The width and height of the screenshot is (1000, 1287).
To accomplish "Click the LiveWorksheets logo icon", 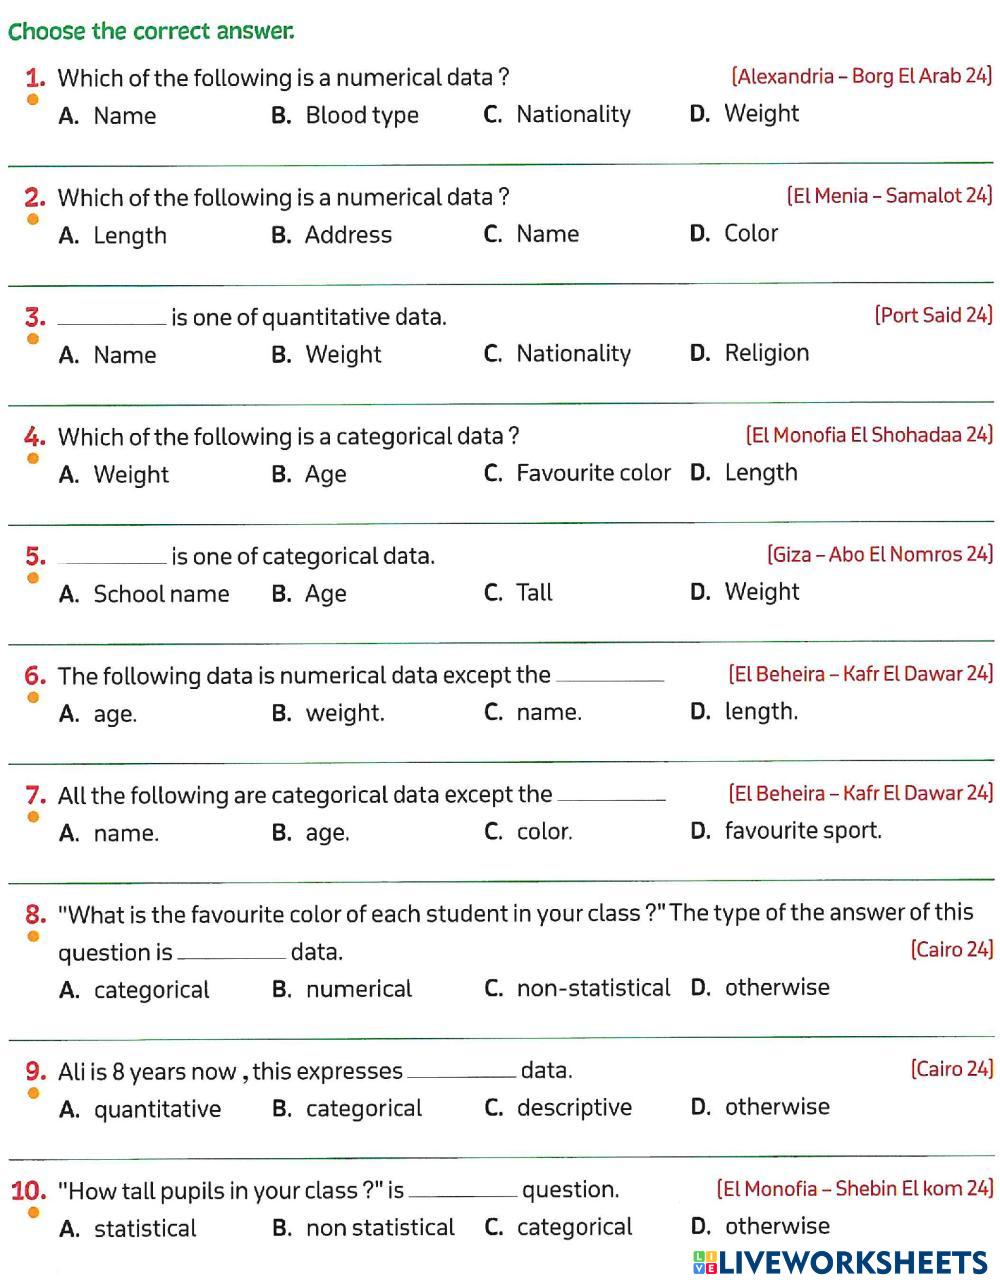I will point(704,1262).
